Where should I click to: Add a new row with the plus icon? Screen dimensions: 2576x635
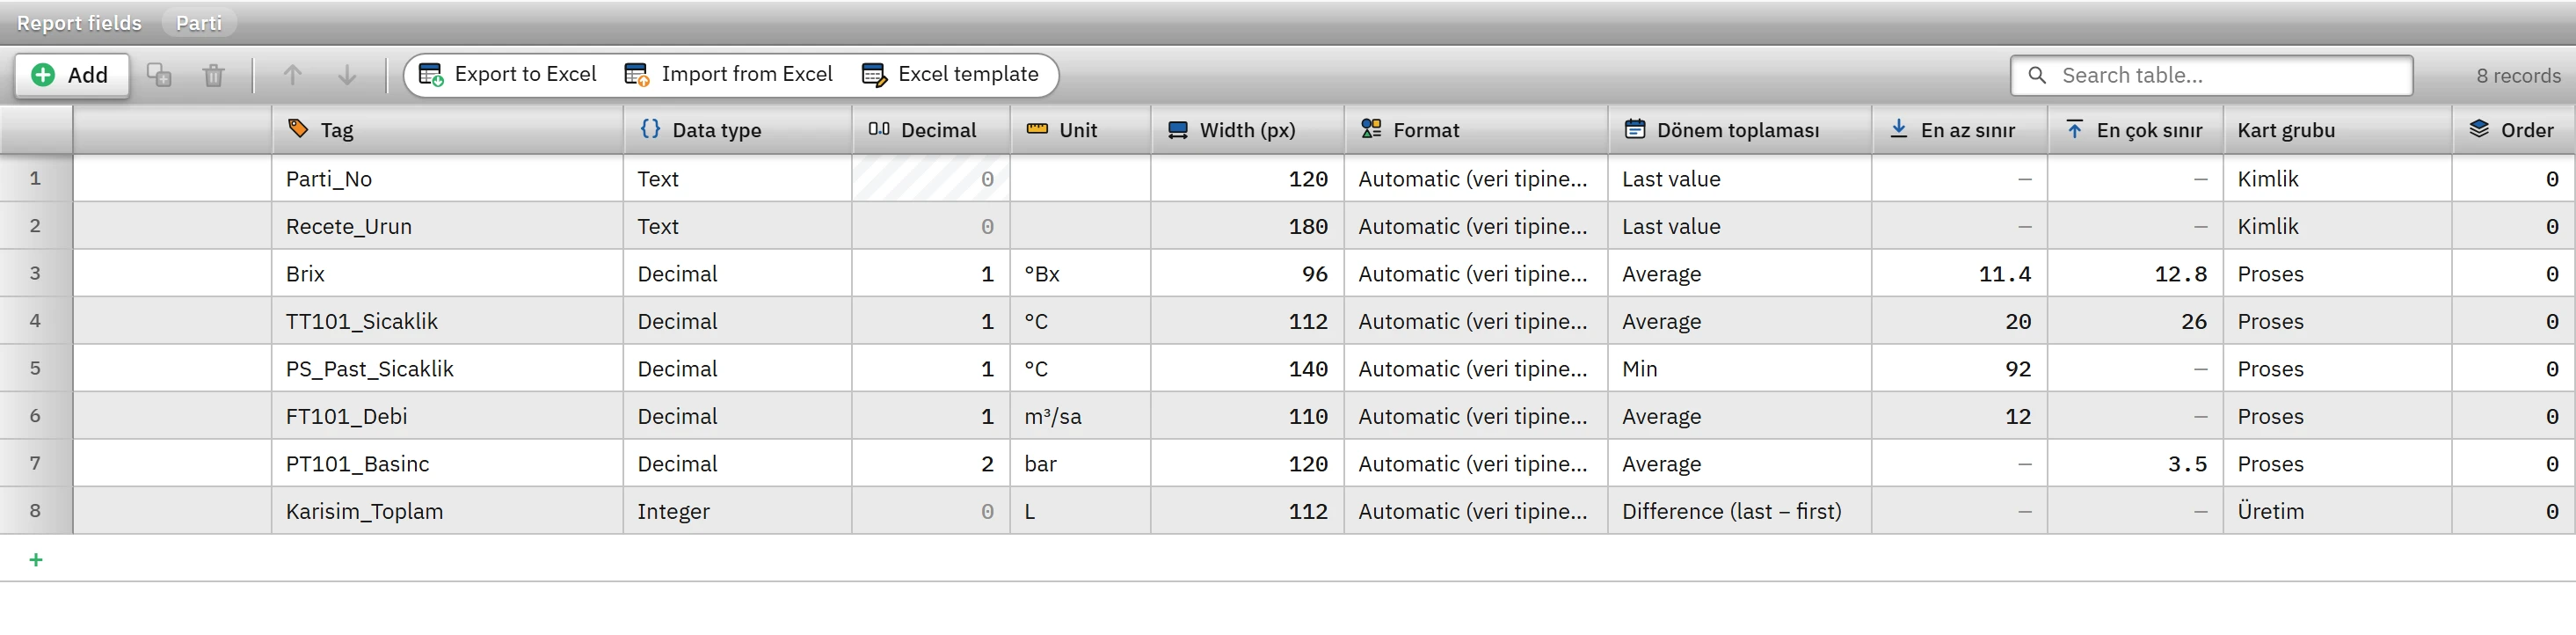point(36,560)
